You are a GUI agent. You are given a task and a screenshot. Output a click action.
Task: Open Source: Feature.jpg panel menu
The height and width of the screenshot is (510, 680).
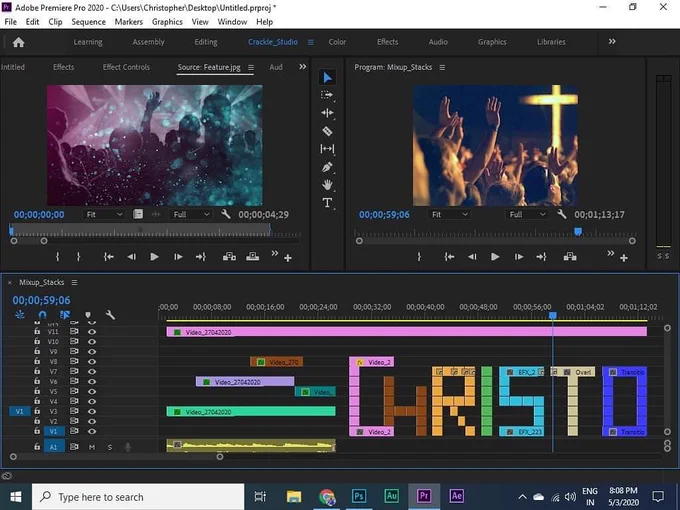click(251, 67)
